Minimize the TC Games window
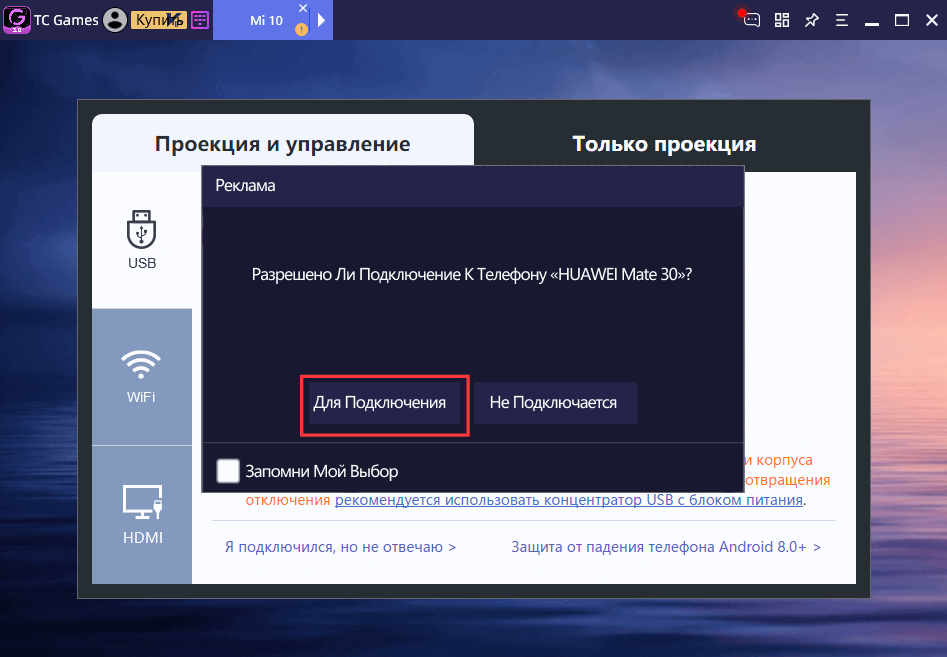Screen dimensions: 947x657 click(872, 23)
